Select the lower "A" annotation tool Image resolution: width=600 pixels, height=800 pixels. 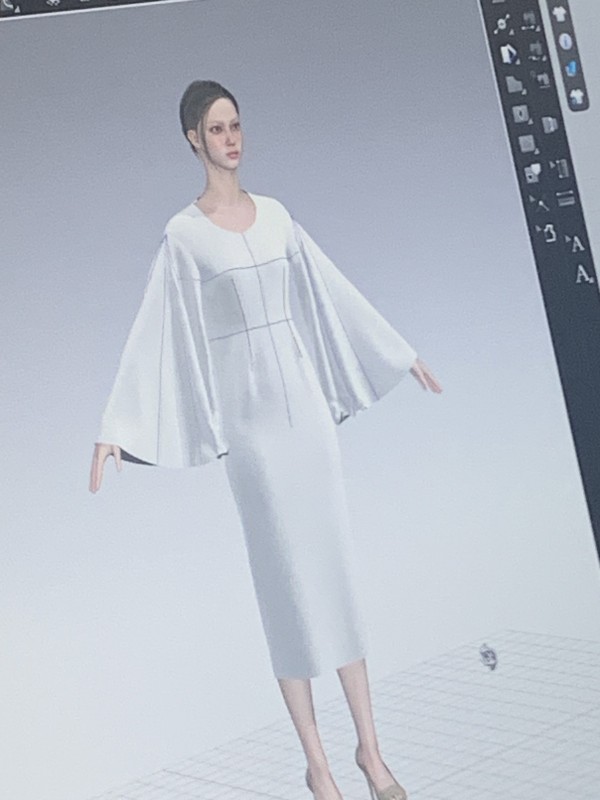coord(584,275)
